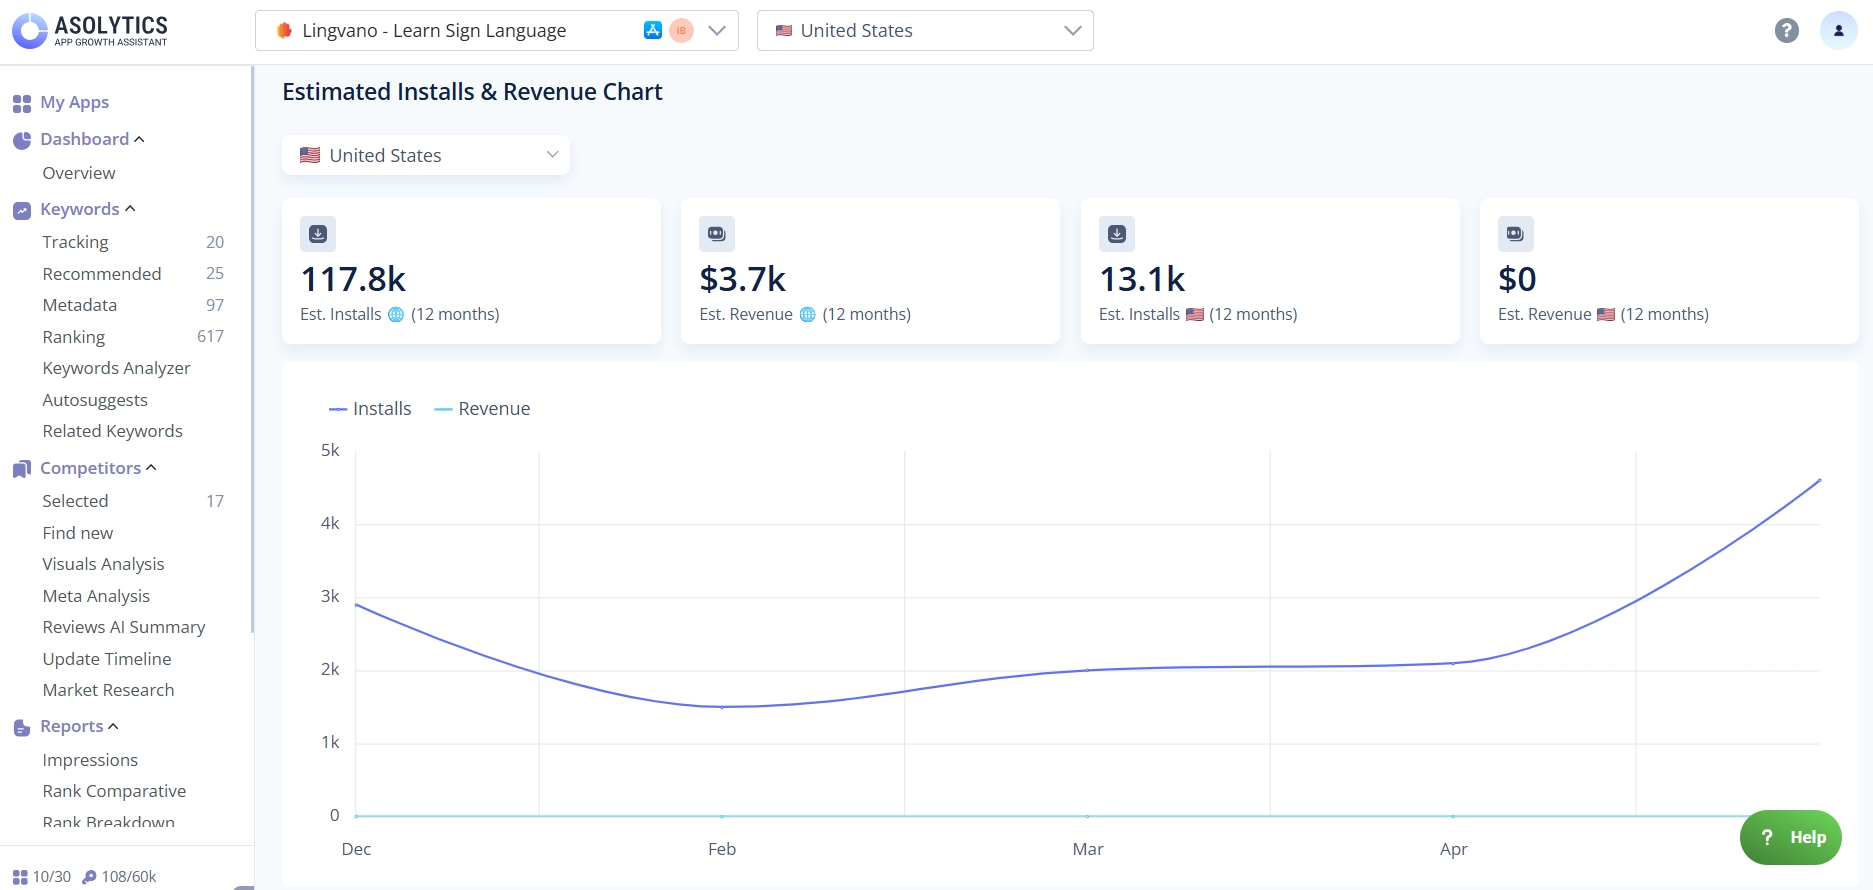Toggle the Revenue series in chart legend
The width and height of the screenshot is (1873, 890).
(x=483, y=409)
